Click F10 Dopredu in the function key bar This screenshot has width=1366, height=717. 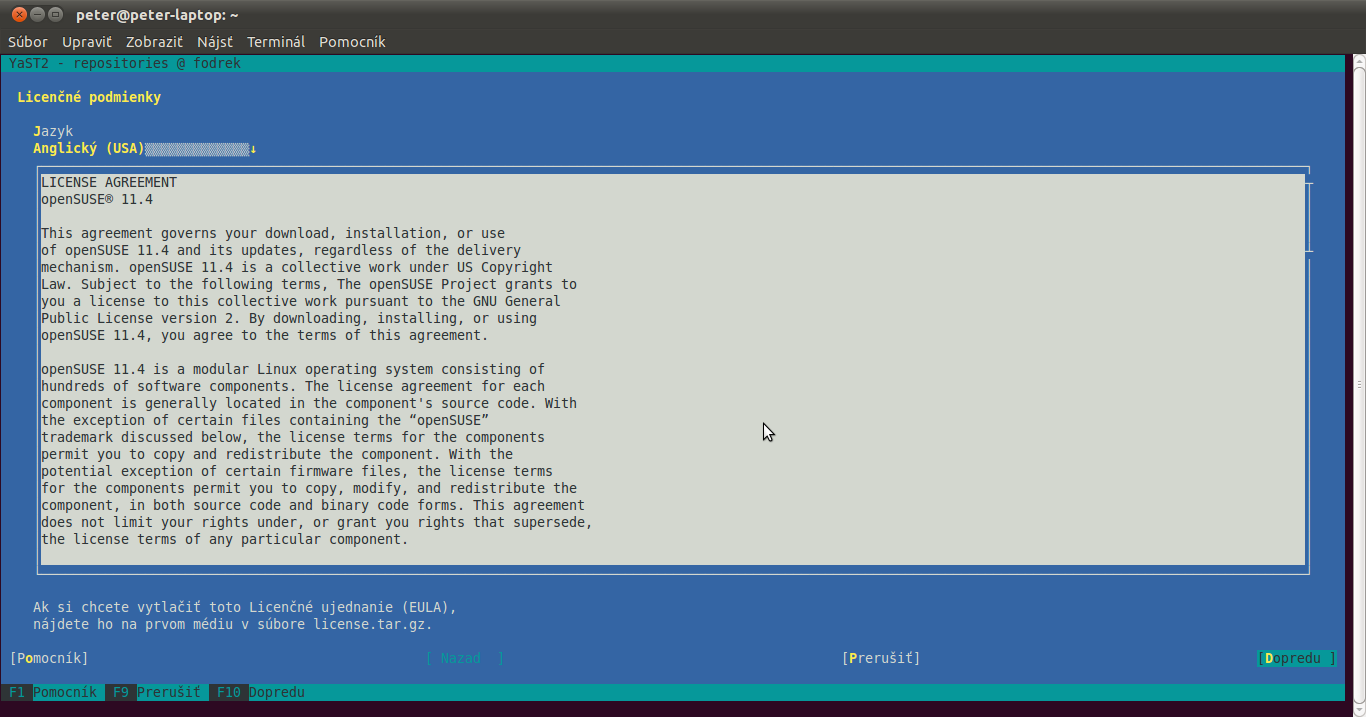point(261,692)
